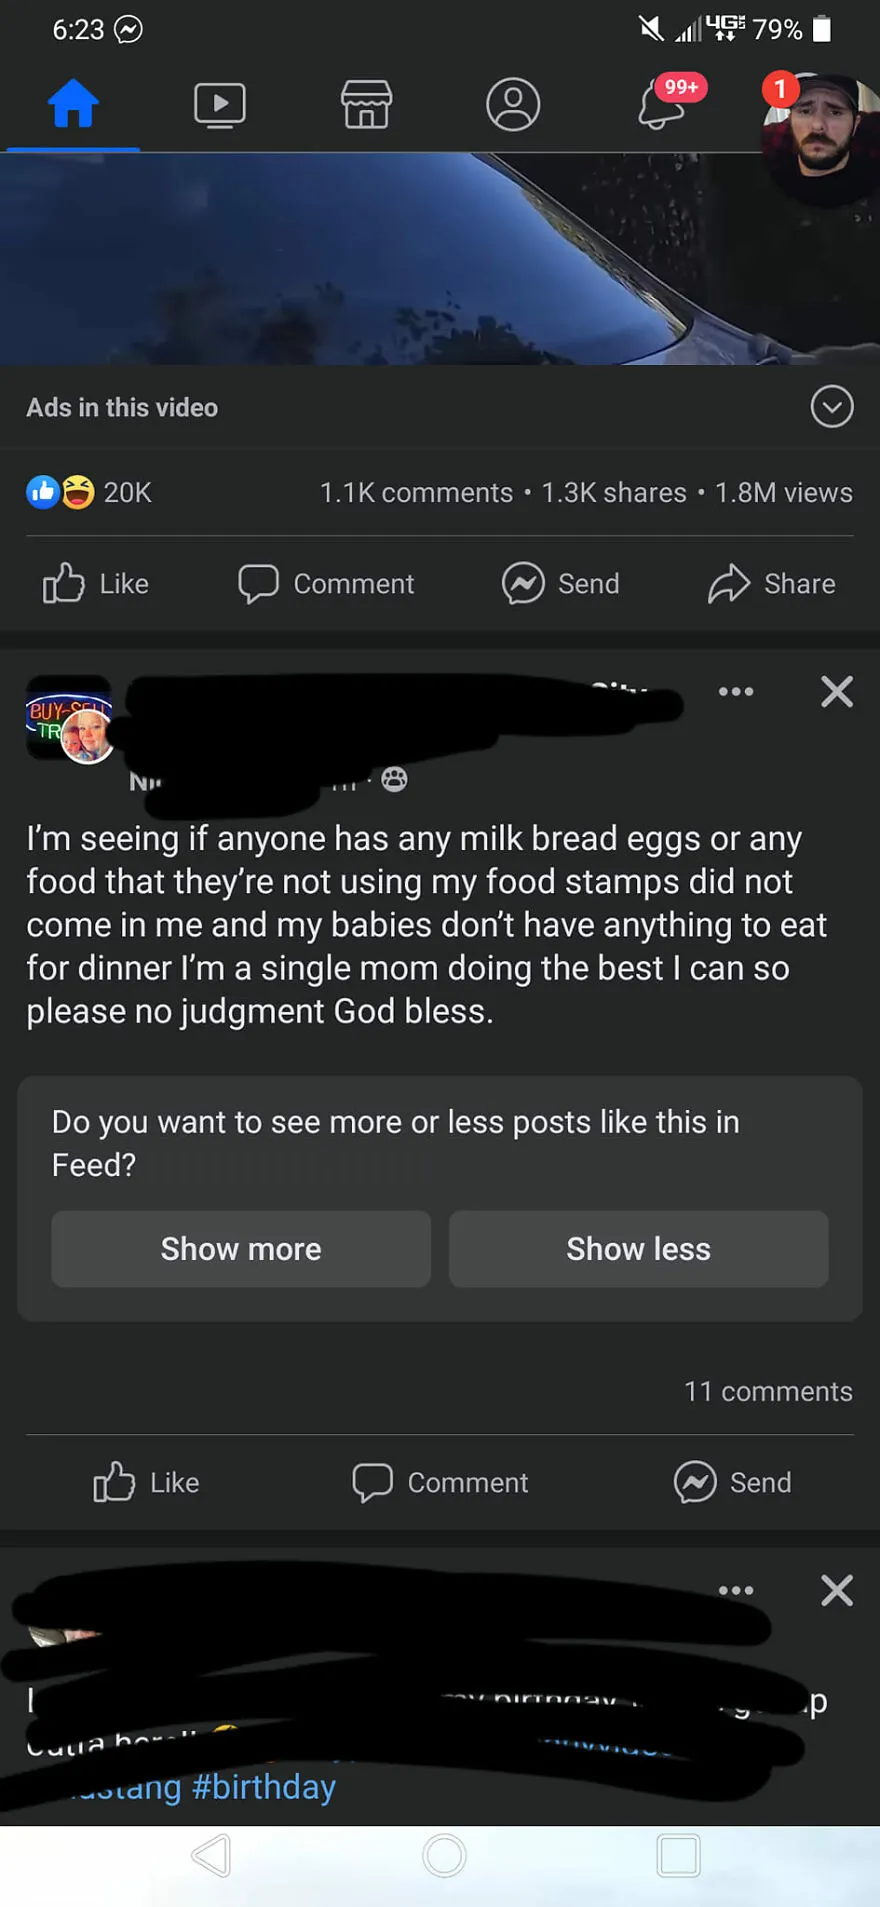880x1907 pixels.
Task: Open the Home feed tab
Action: (x=73, y=104)
